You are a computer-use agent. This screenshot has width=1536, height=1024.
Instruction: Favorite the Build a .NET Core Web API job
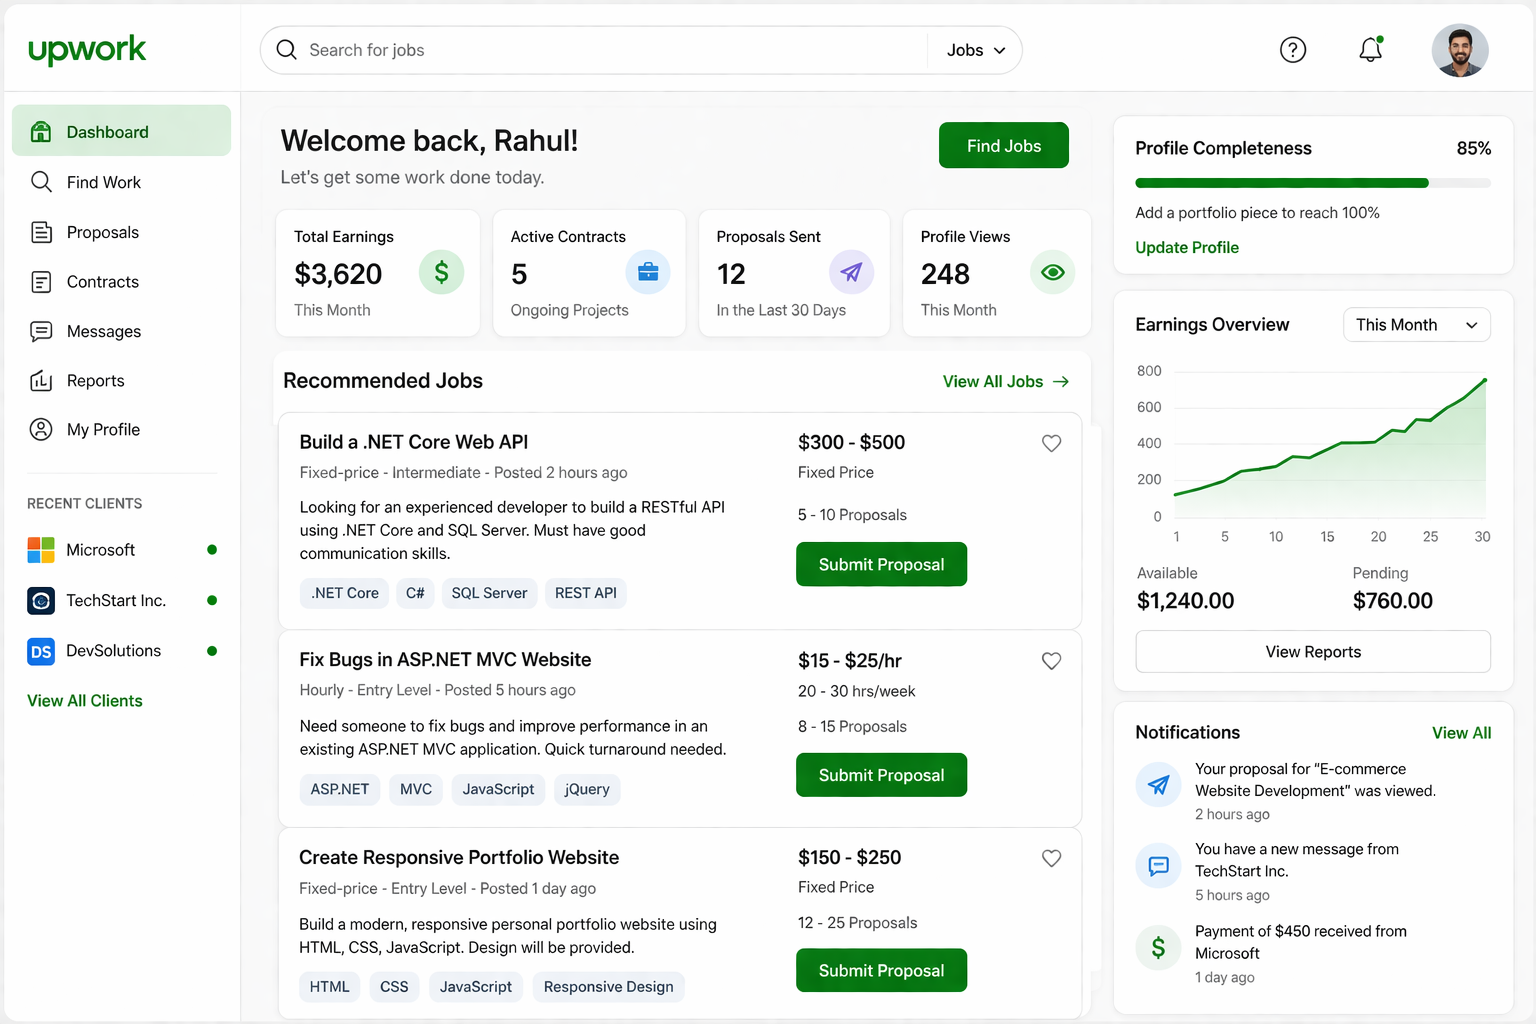(x=1051, y=443)
